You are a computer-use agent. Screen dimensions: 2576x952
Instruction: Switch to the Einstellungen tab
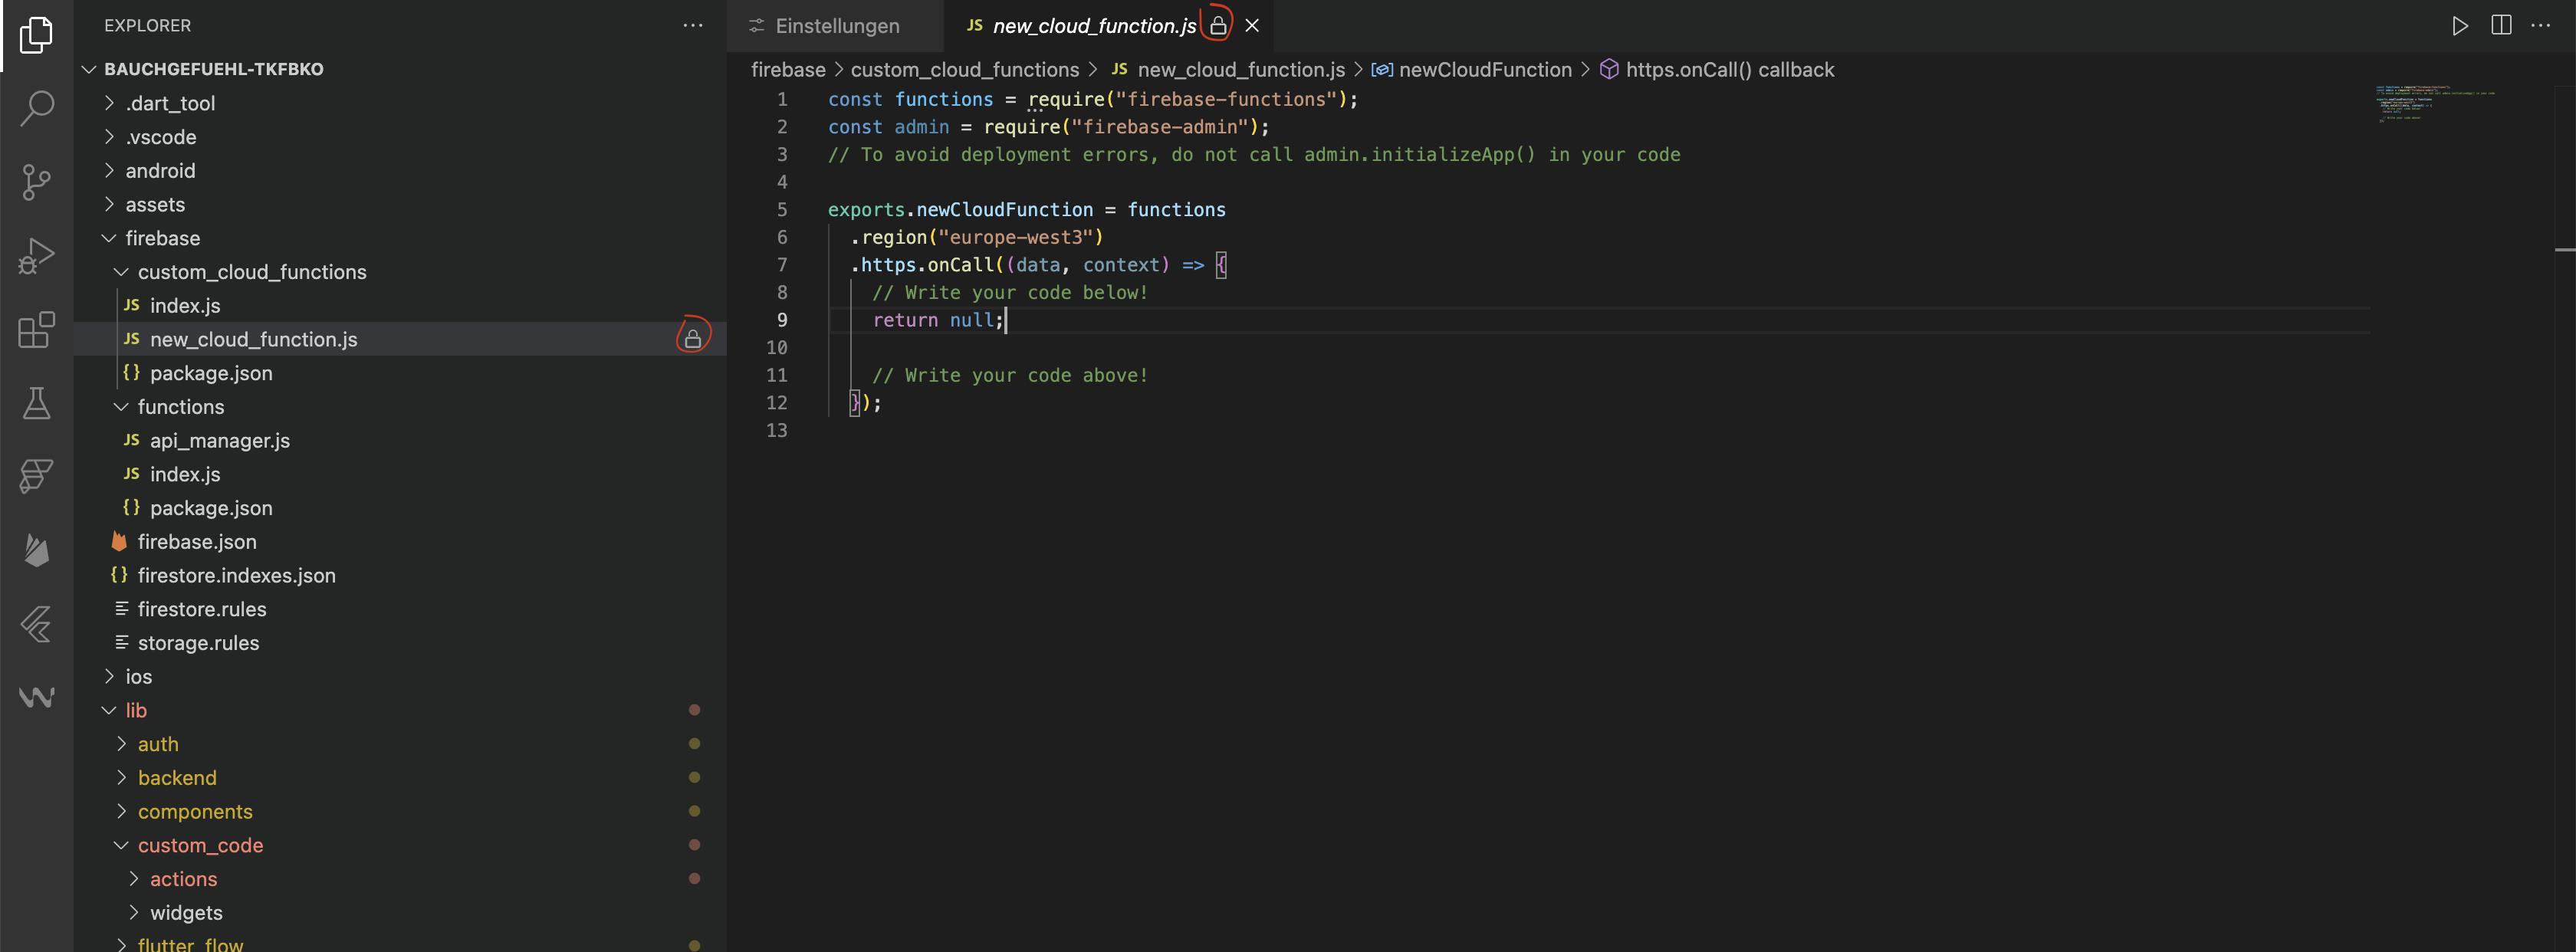click(836, 26)
